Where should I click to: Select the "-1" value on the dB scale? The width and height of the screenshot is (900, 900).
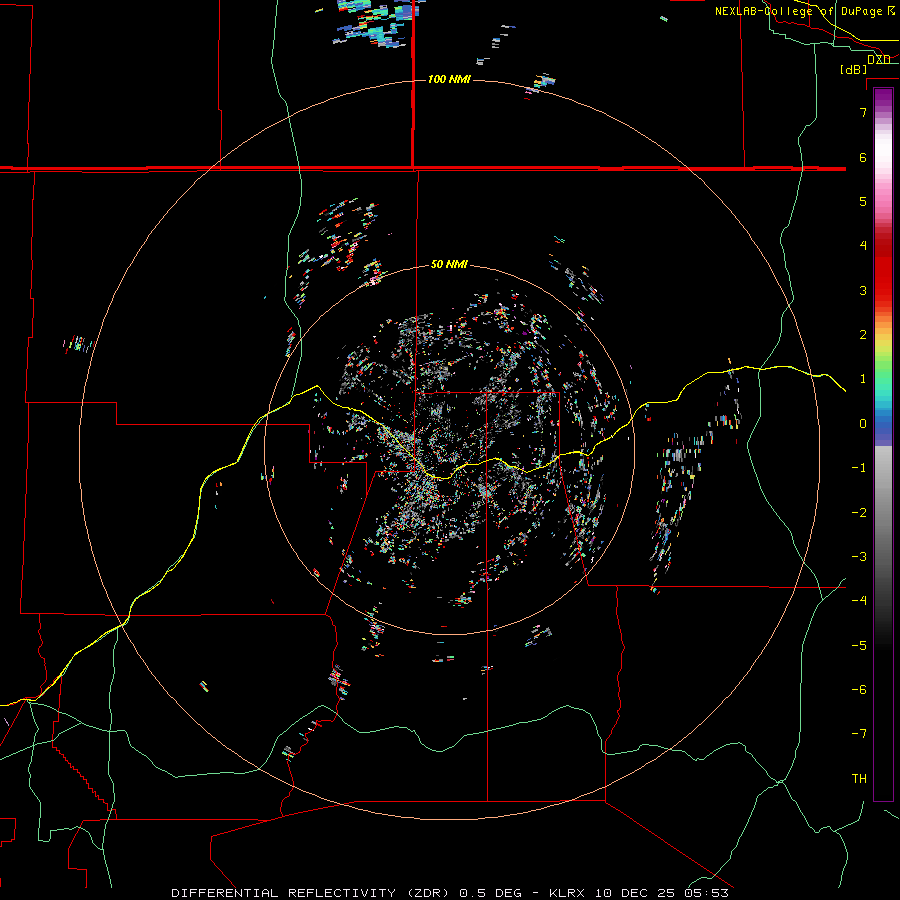(859, 468)
